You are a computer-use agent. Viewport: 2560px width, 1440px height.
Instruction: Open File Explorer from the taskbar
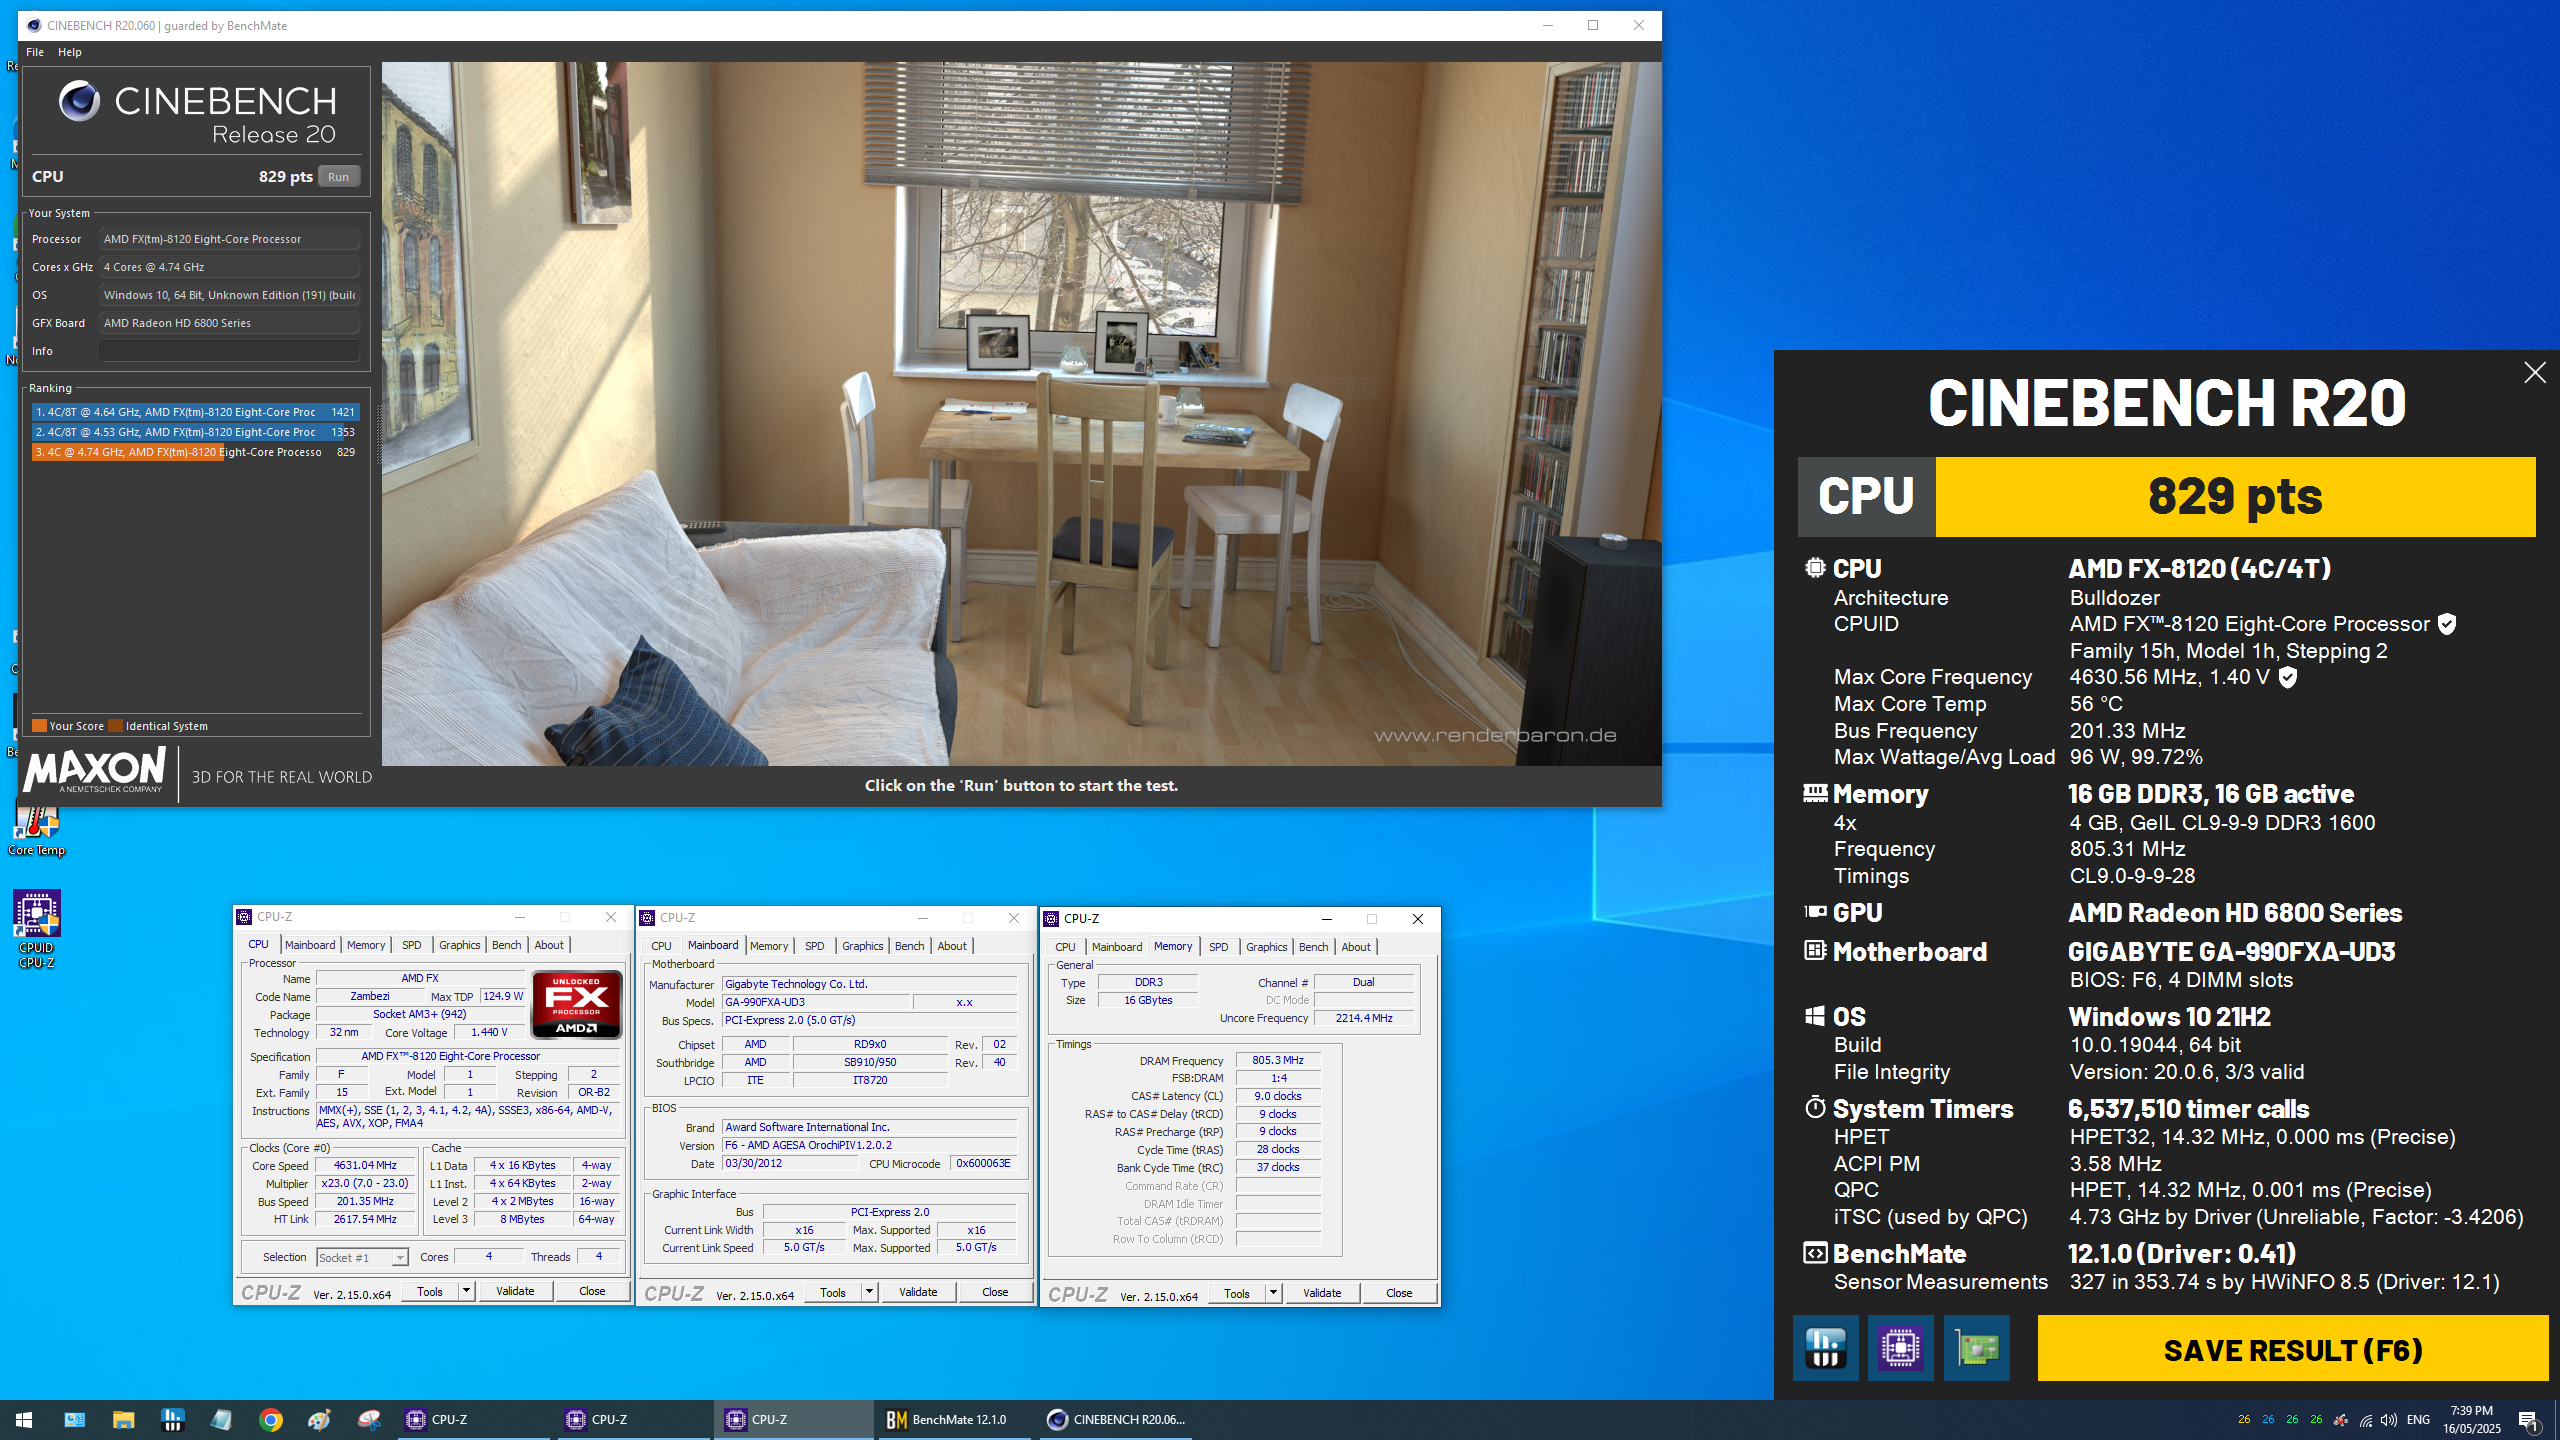tap(123, 1420)
